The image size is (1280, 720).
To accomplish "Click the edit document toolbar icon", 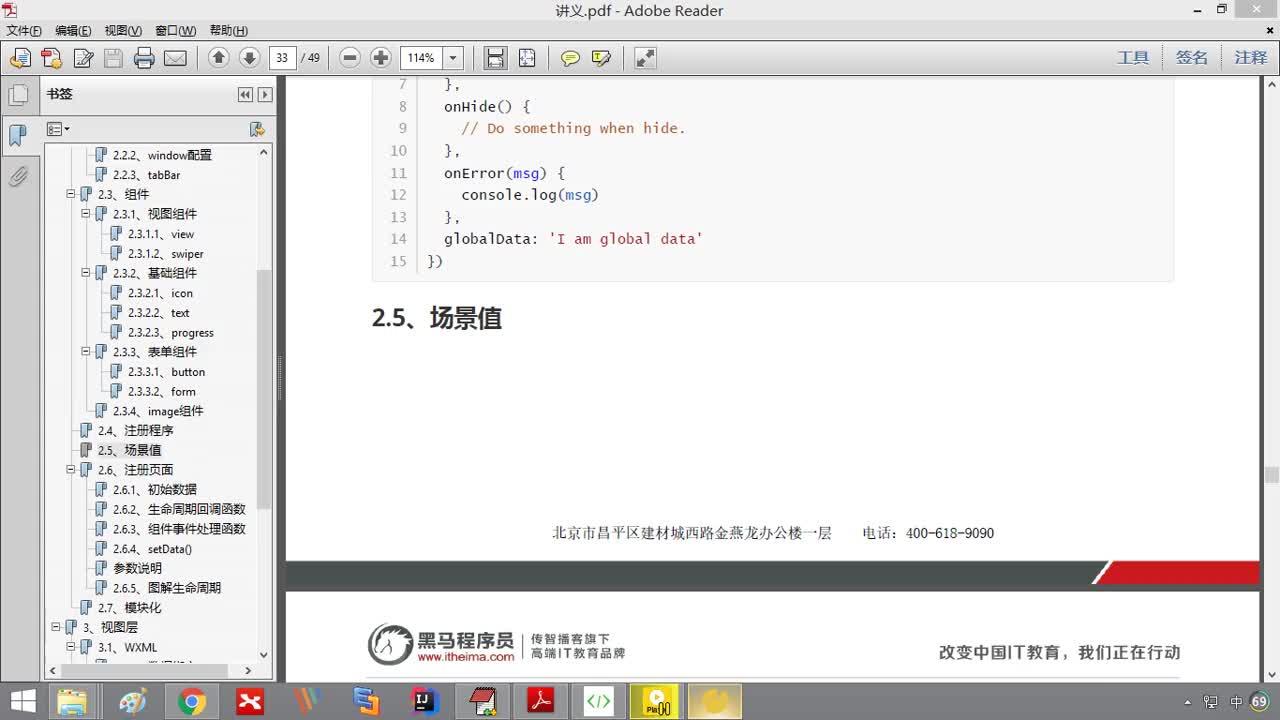I will pyautogui.click(x=84, y=58).
